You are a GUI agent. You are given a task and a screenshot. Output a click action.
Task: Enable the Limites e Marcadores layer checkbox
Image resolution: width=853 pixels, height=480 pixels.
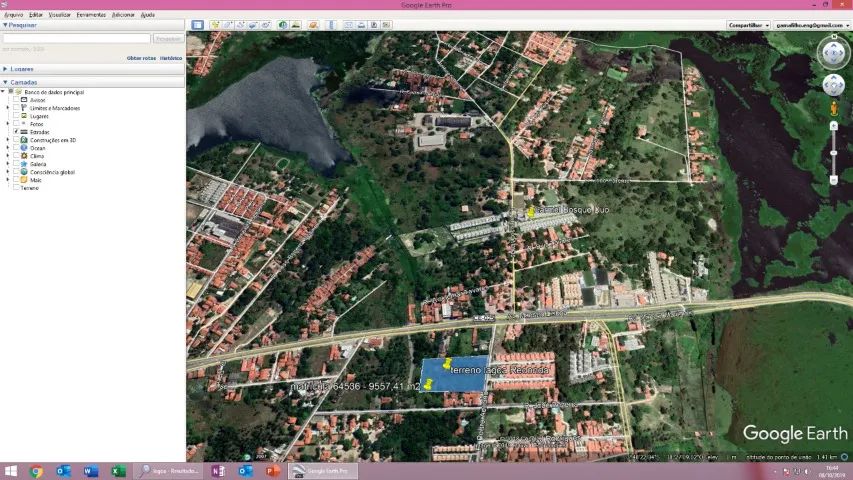point(16,108)
